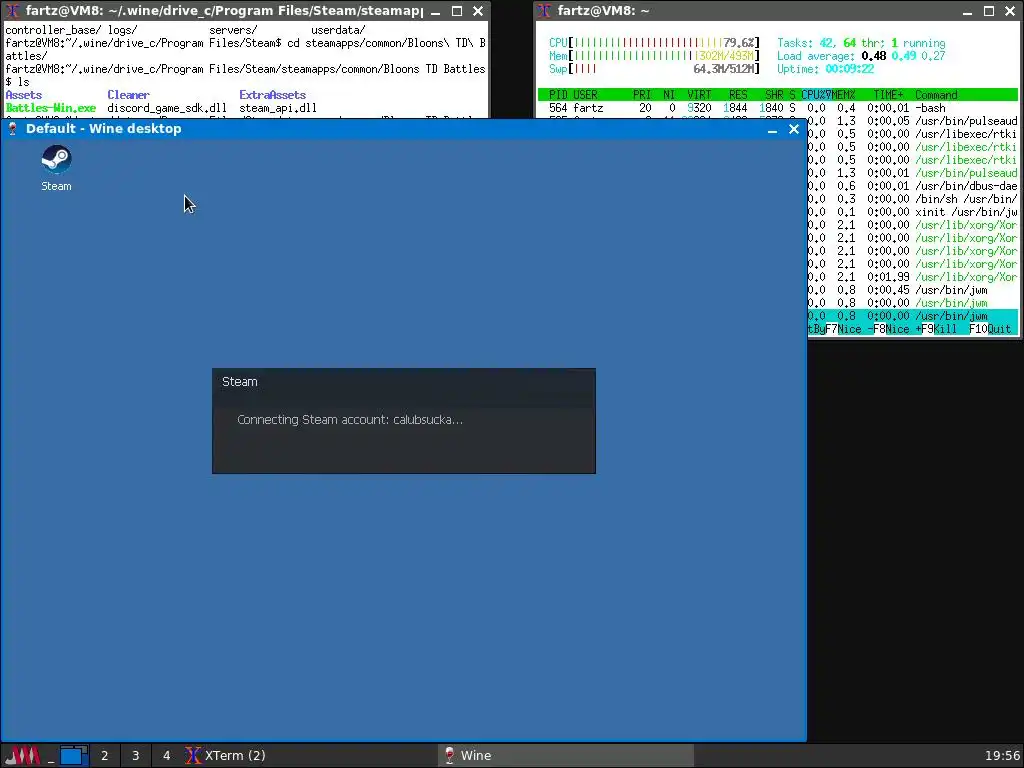Close the Steam-path terminal window
Screen dimensions: 1024x768
click(x=478, y=11)
